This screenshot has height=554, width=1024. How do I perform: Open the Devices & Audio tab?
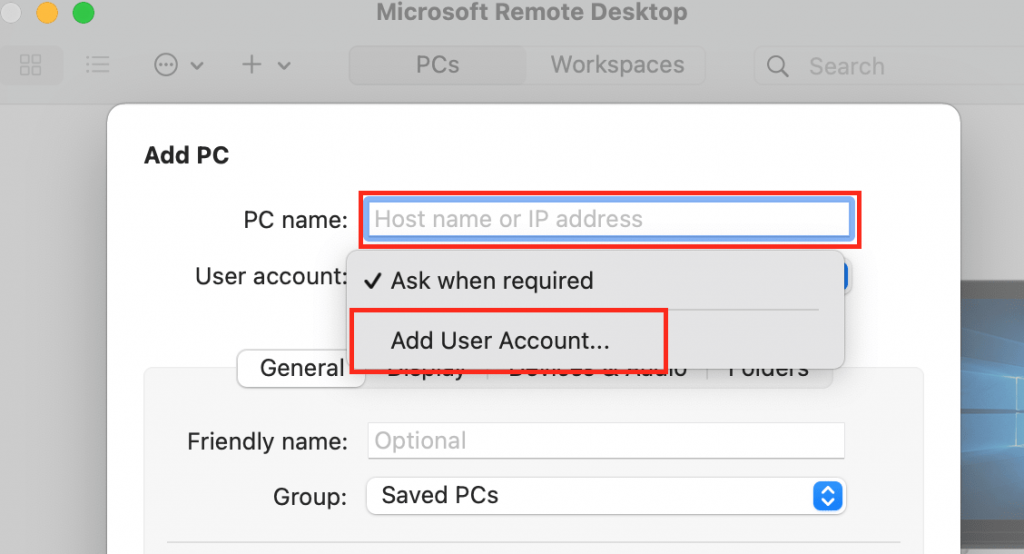click(597, 369)
